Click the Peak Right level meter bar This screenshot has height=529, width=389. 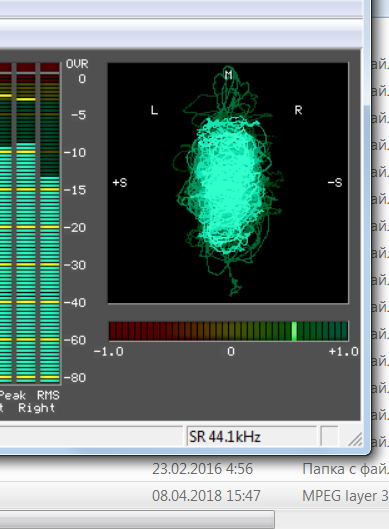pyautogui.click(x=26, y=223)
